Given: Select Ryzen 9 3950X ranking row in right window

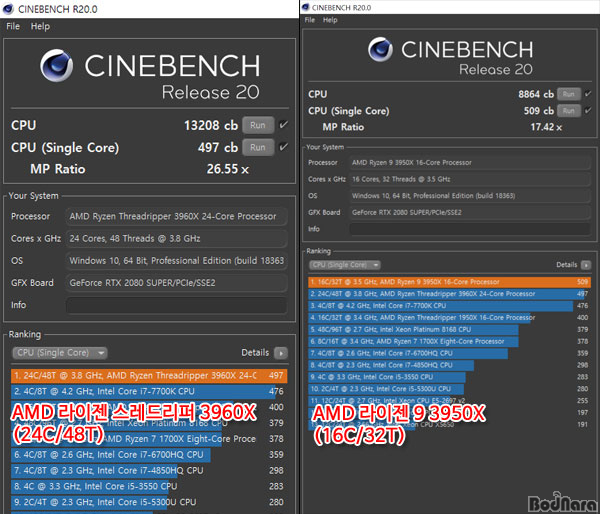Looking at the screenshot, I should [450, 282].
